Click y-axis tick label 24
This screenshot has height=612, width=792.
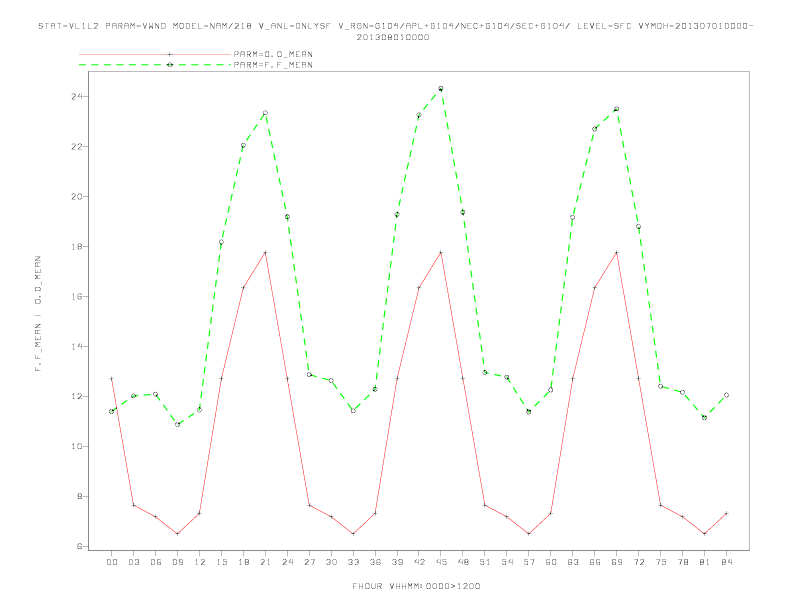point(76,96)
